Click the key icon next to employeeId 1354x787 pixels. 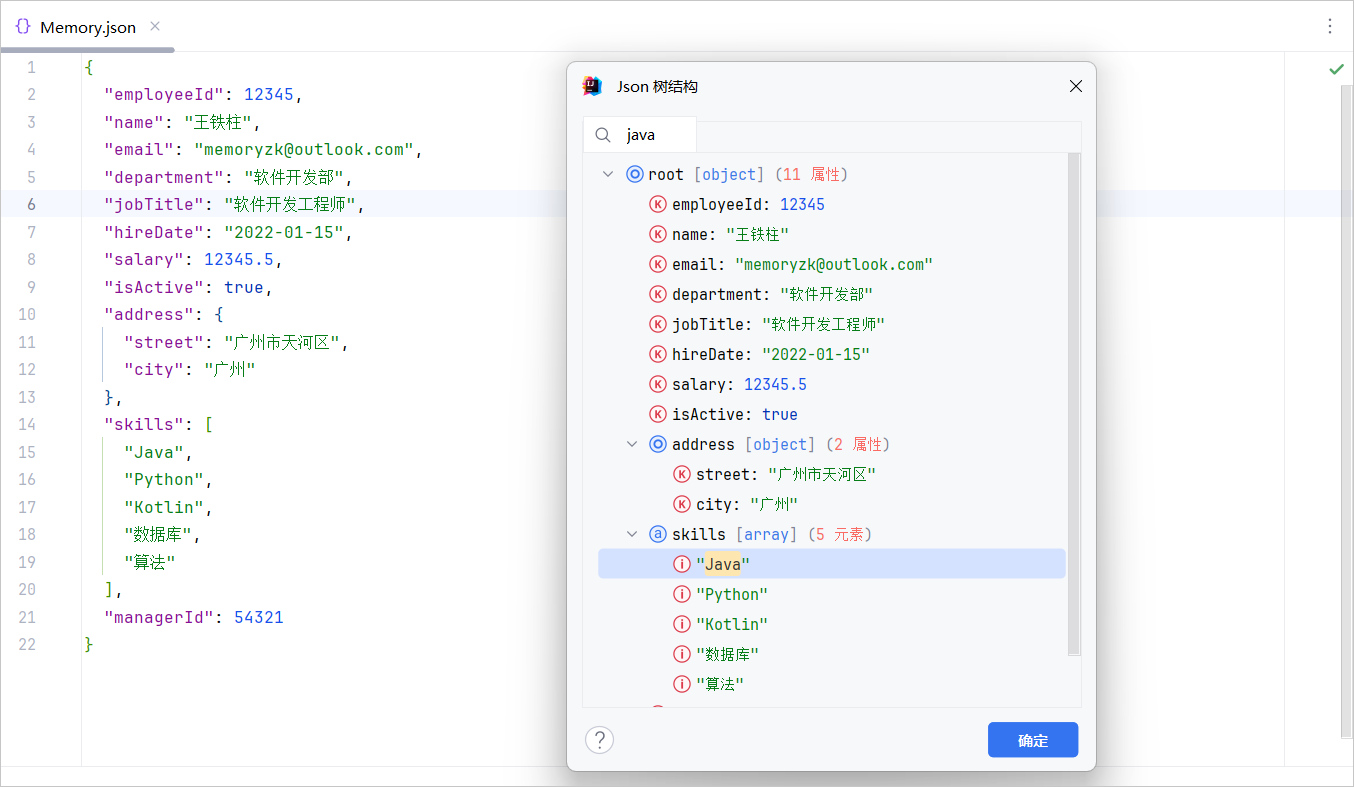point(657,203)
